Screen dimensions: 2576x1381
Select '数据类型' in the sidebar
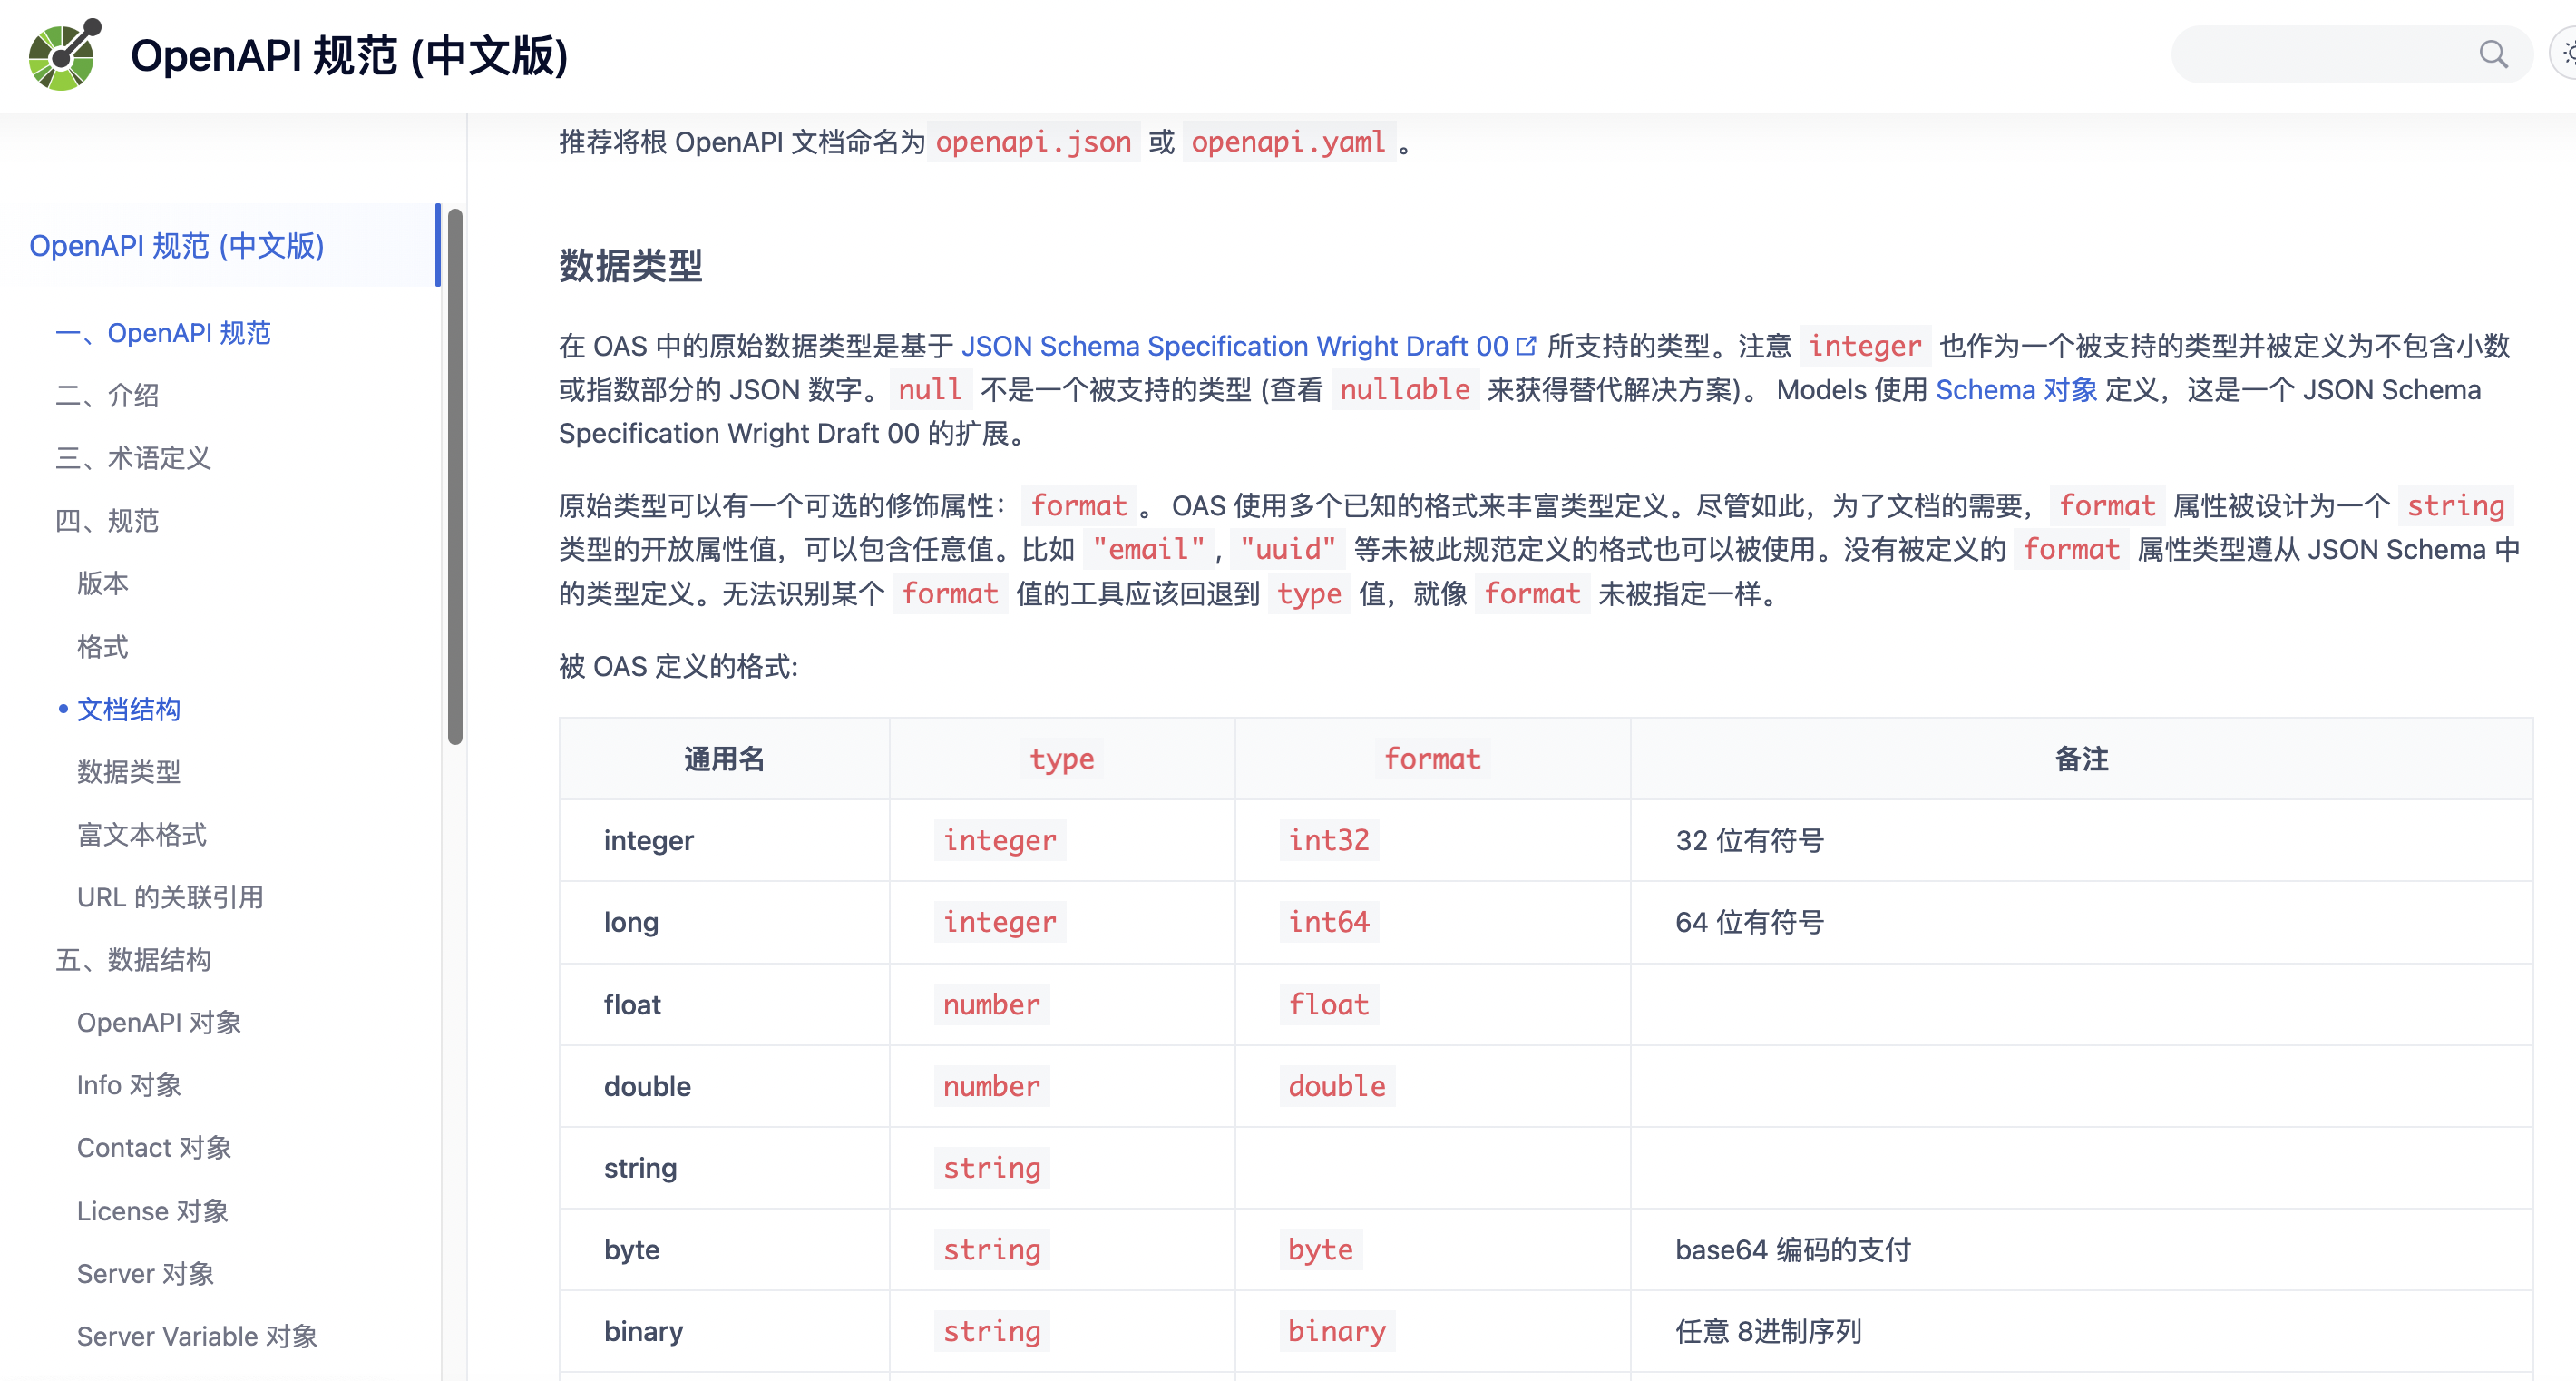click(128, 772)
